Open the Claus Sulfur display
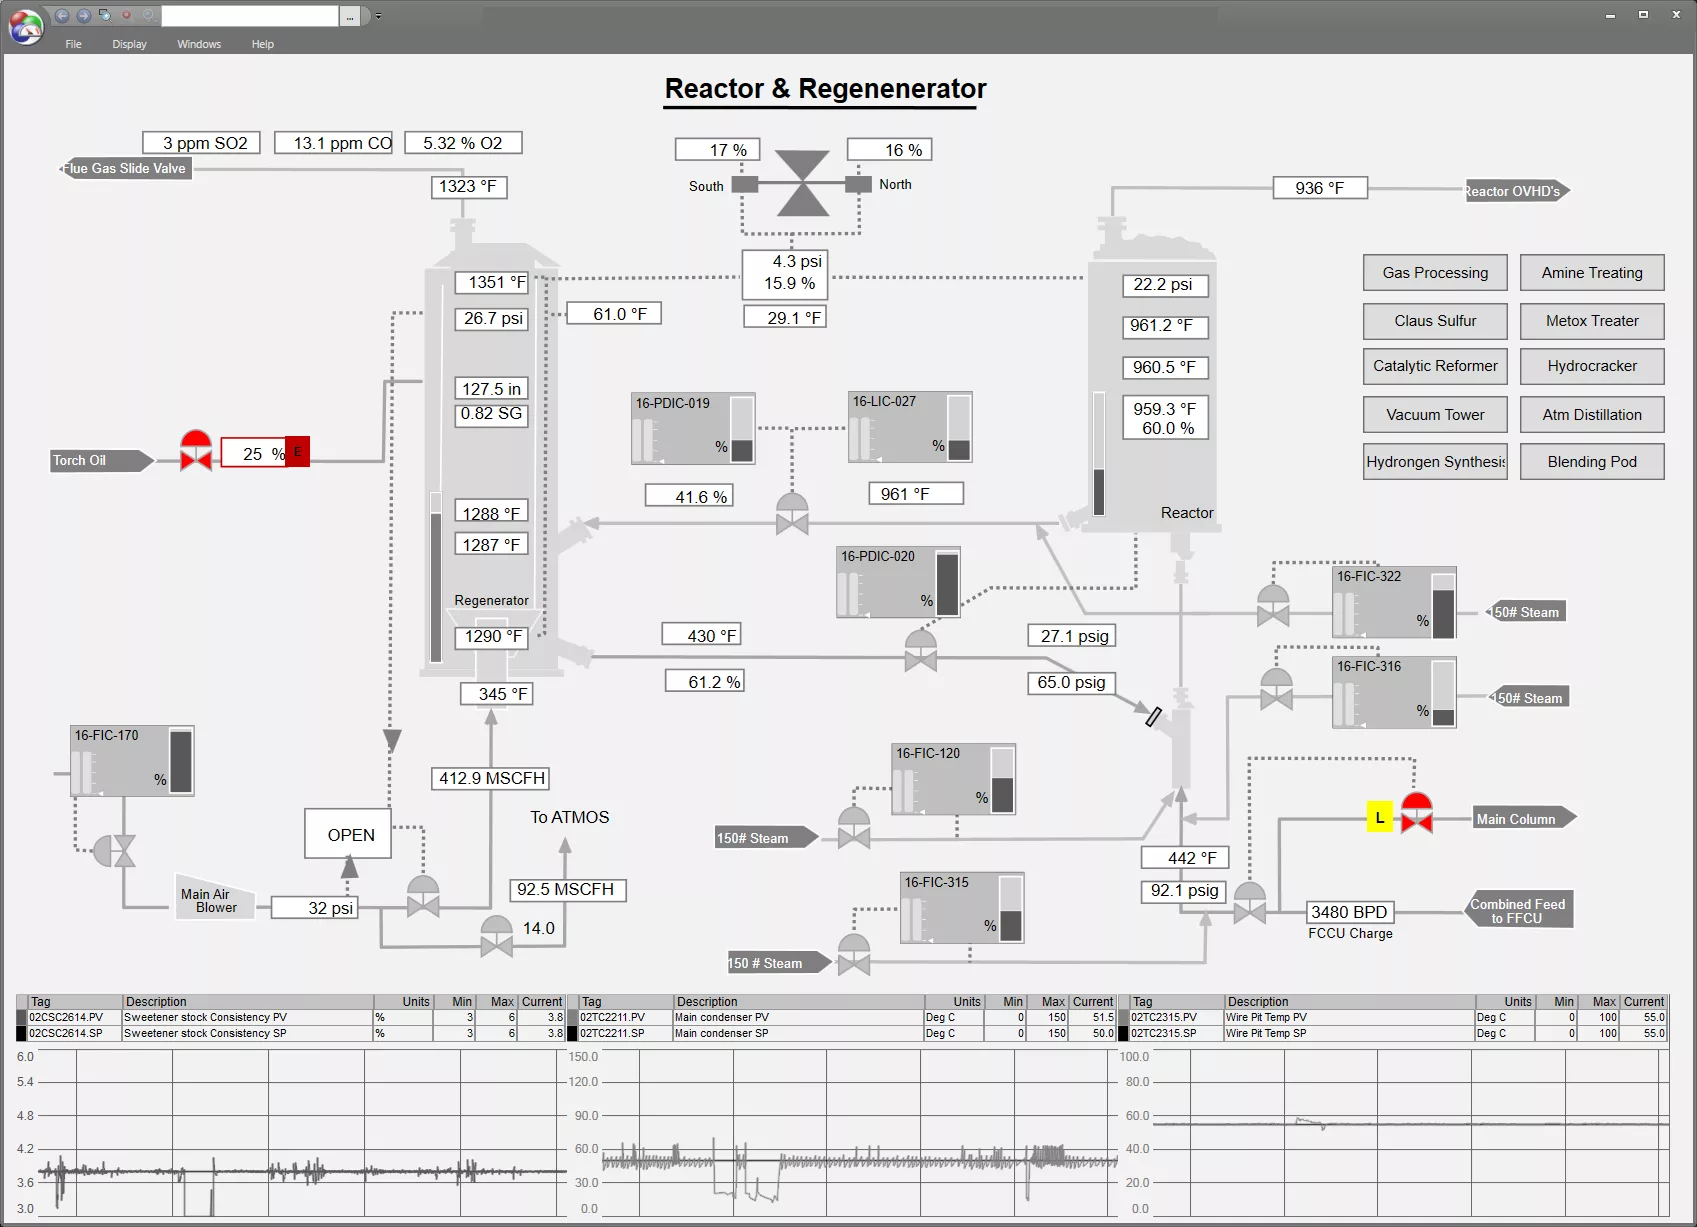The width and height of the screenshot is (1697, 1227). [1435, 321]
